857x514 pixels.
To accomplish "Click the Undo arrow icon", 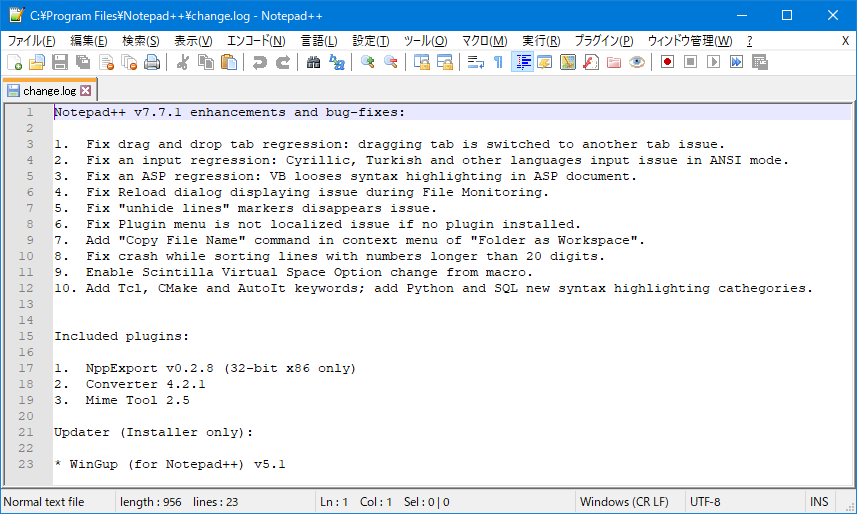I will 260,62.
